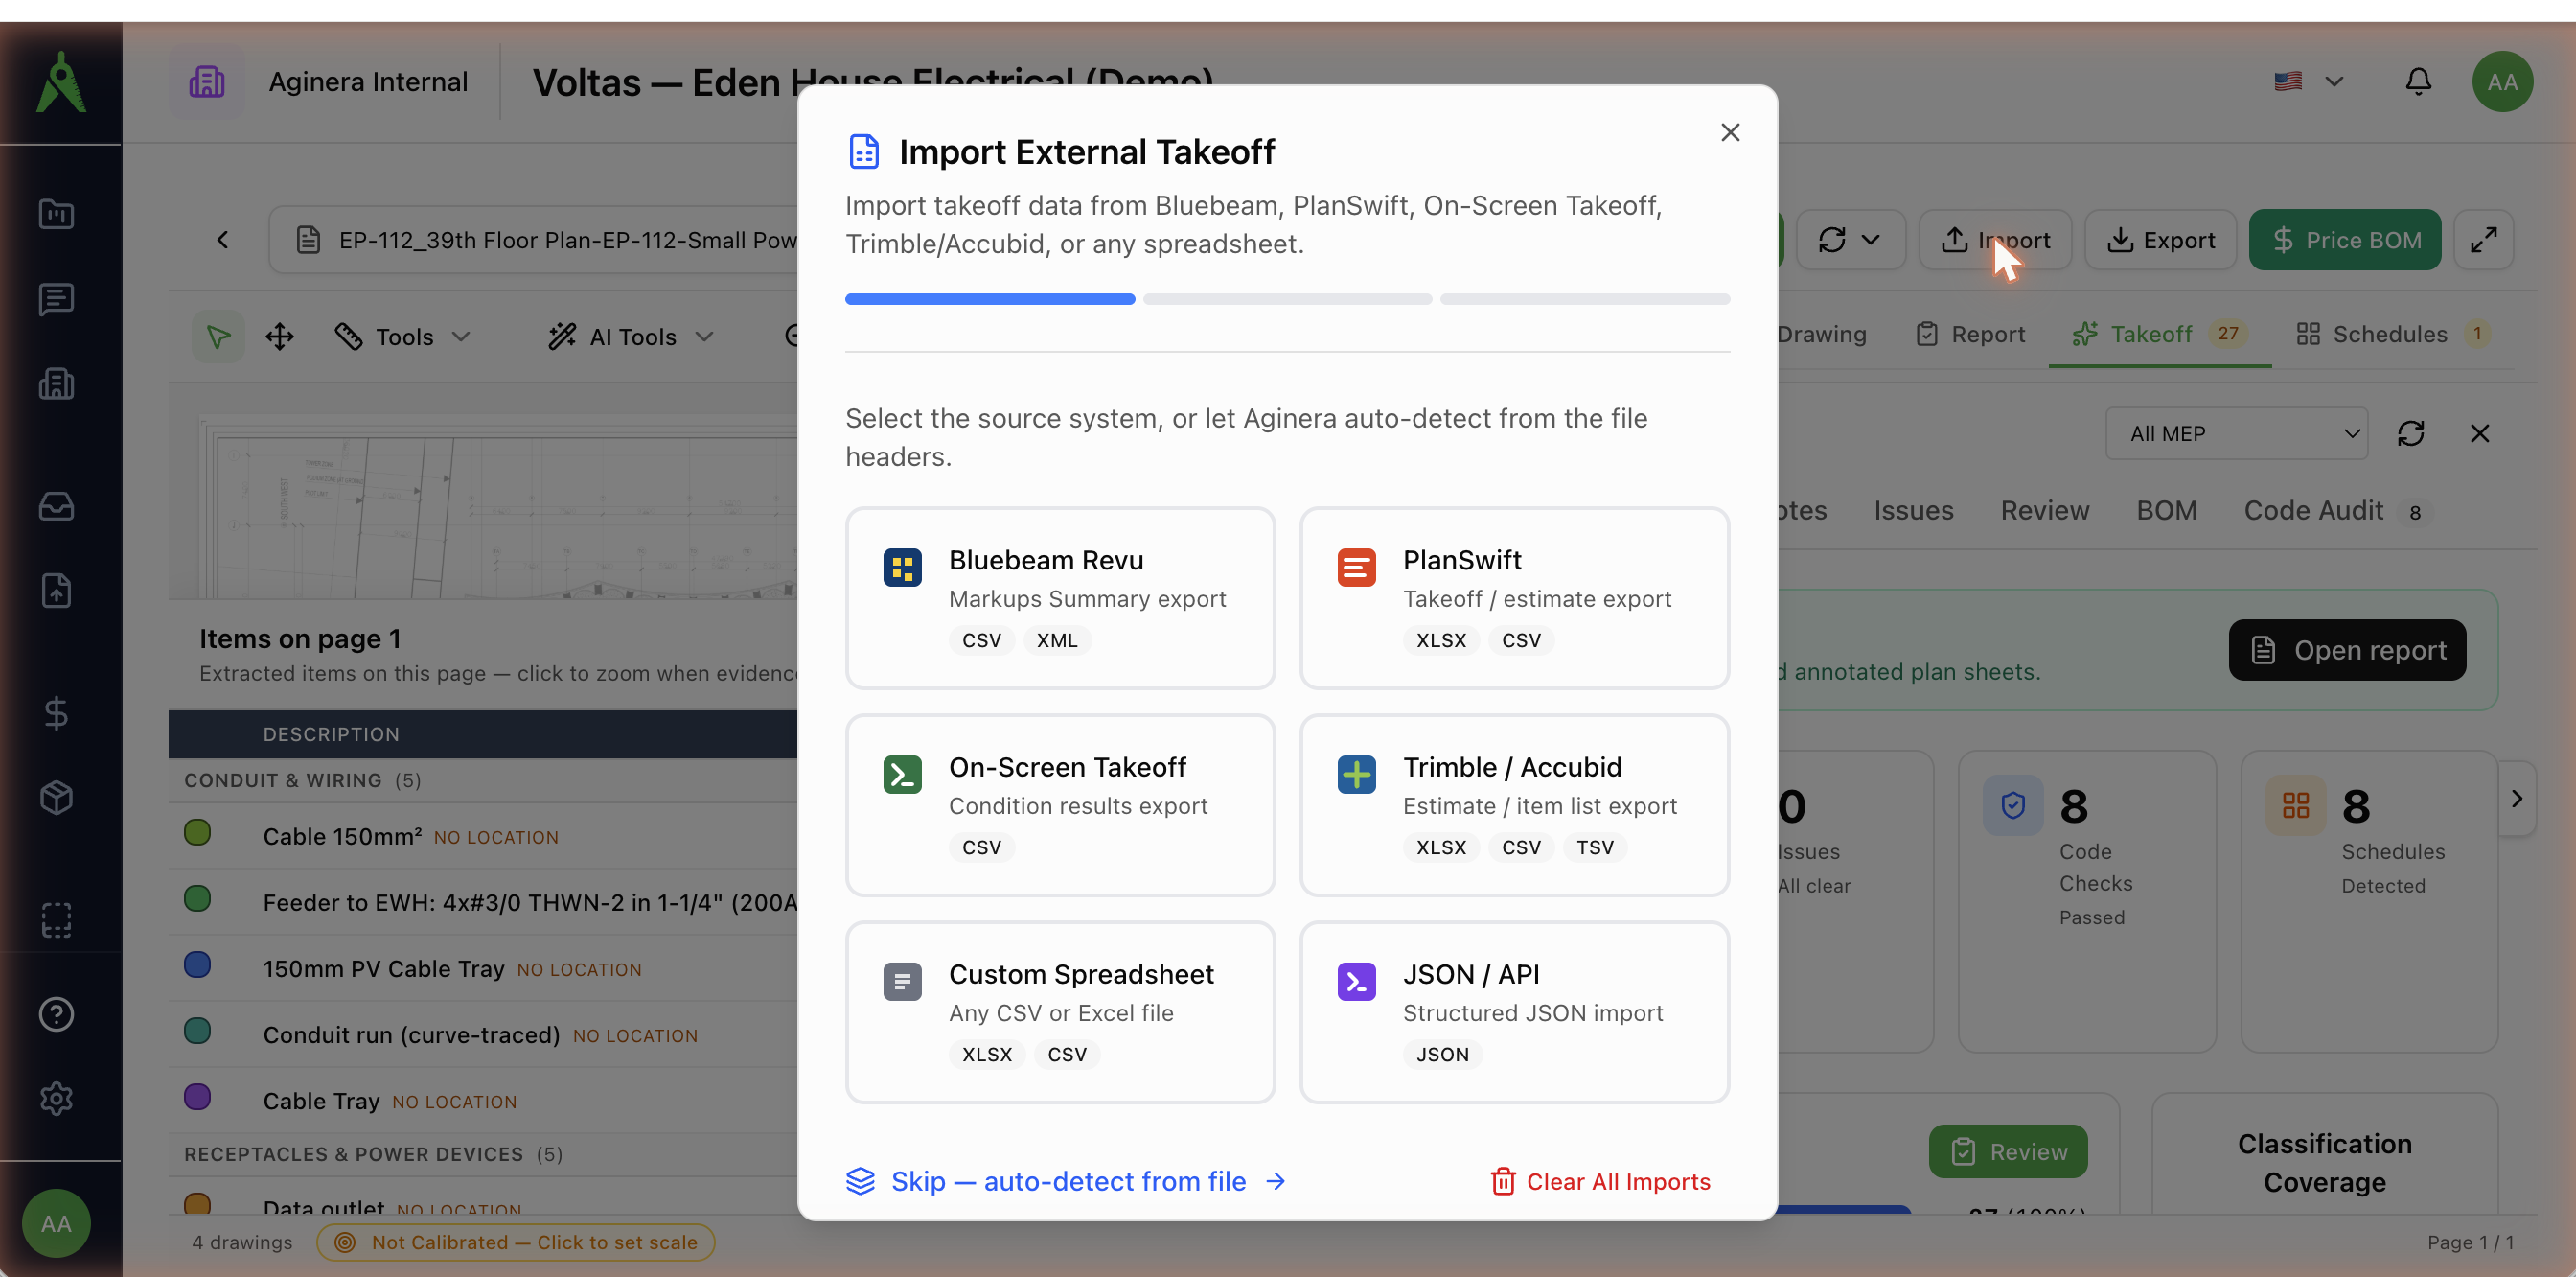
Task: Open the Issues sub-tab
Action: click(x=1913, y=510)
